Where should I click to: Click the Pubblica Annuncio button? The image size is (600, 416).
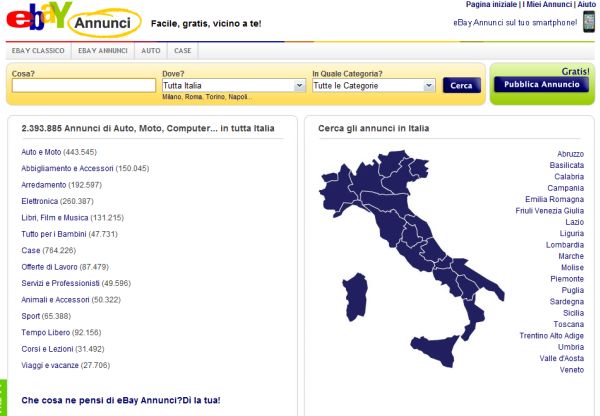[x=541, y=84]
